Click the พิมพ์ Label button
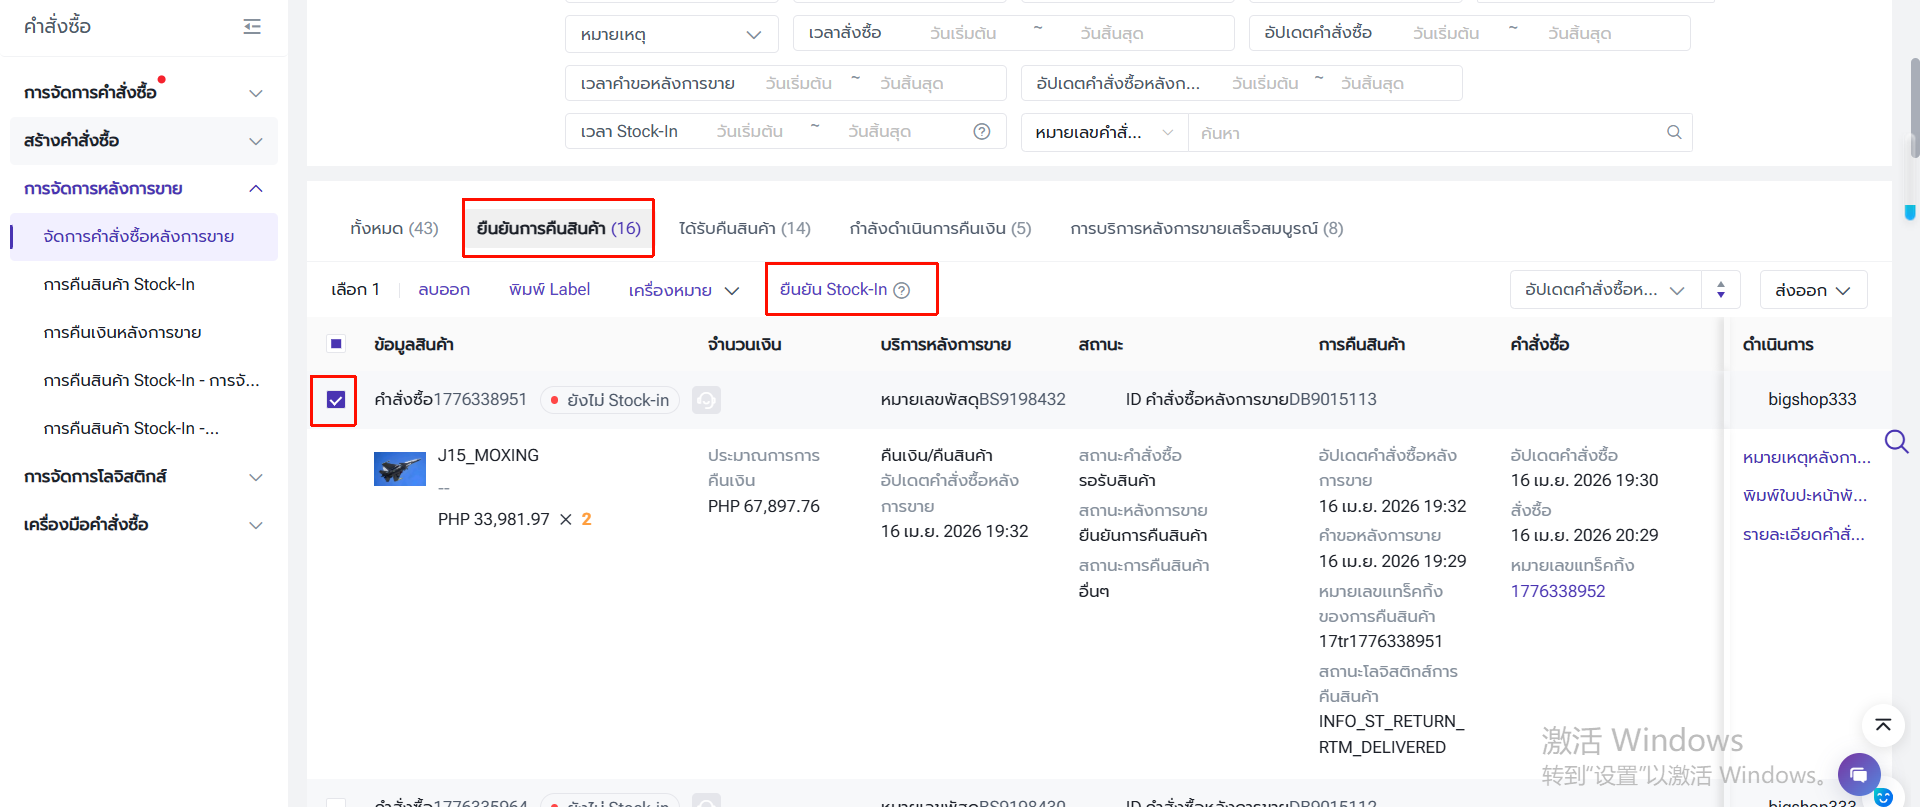The image size is (1920, 807). [549, 290]
